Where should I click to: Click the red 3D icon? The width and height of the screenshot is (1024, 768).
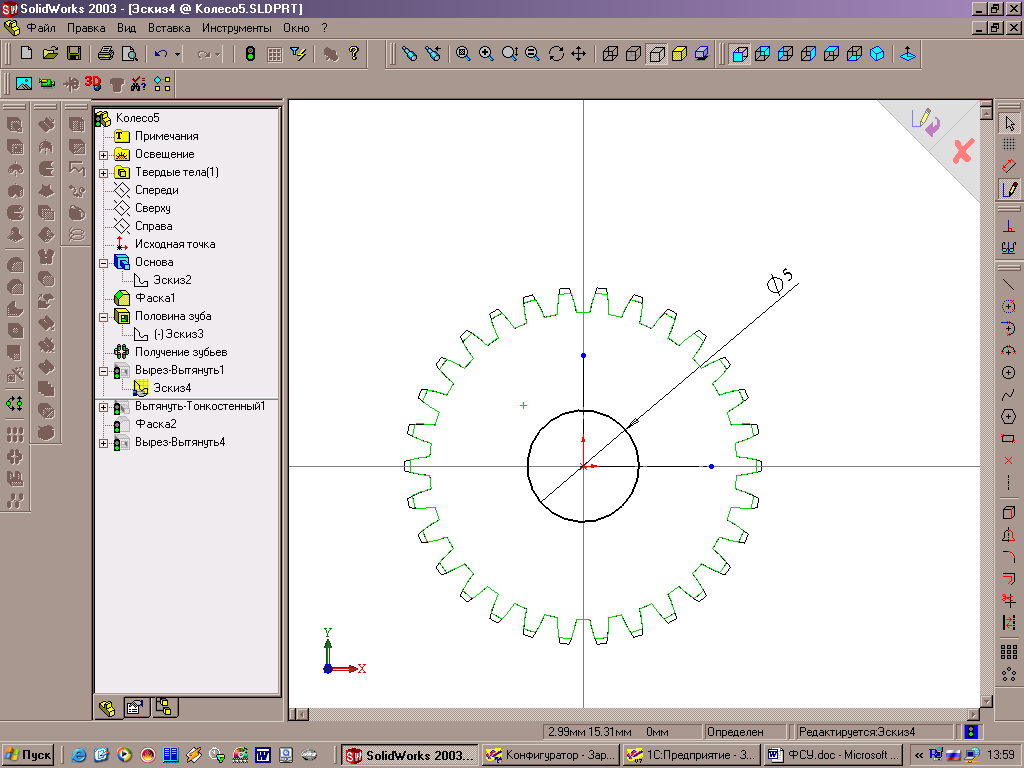pyautogui.click(x=93, y=84)
